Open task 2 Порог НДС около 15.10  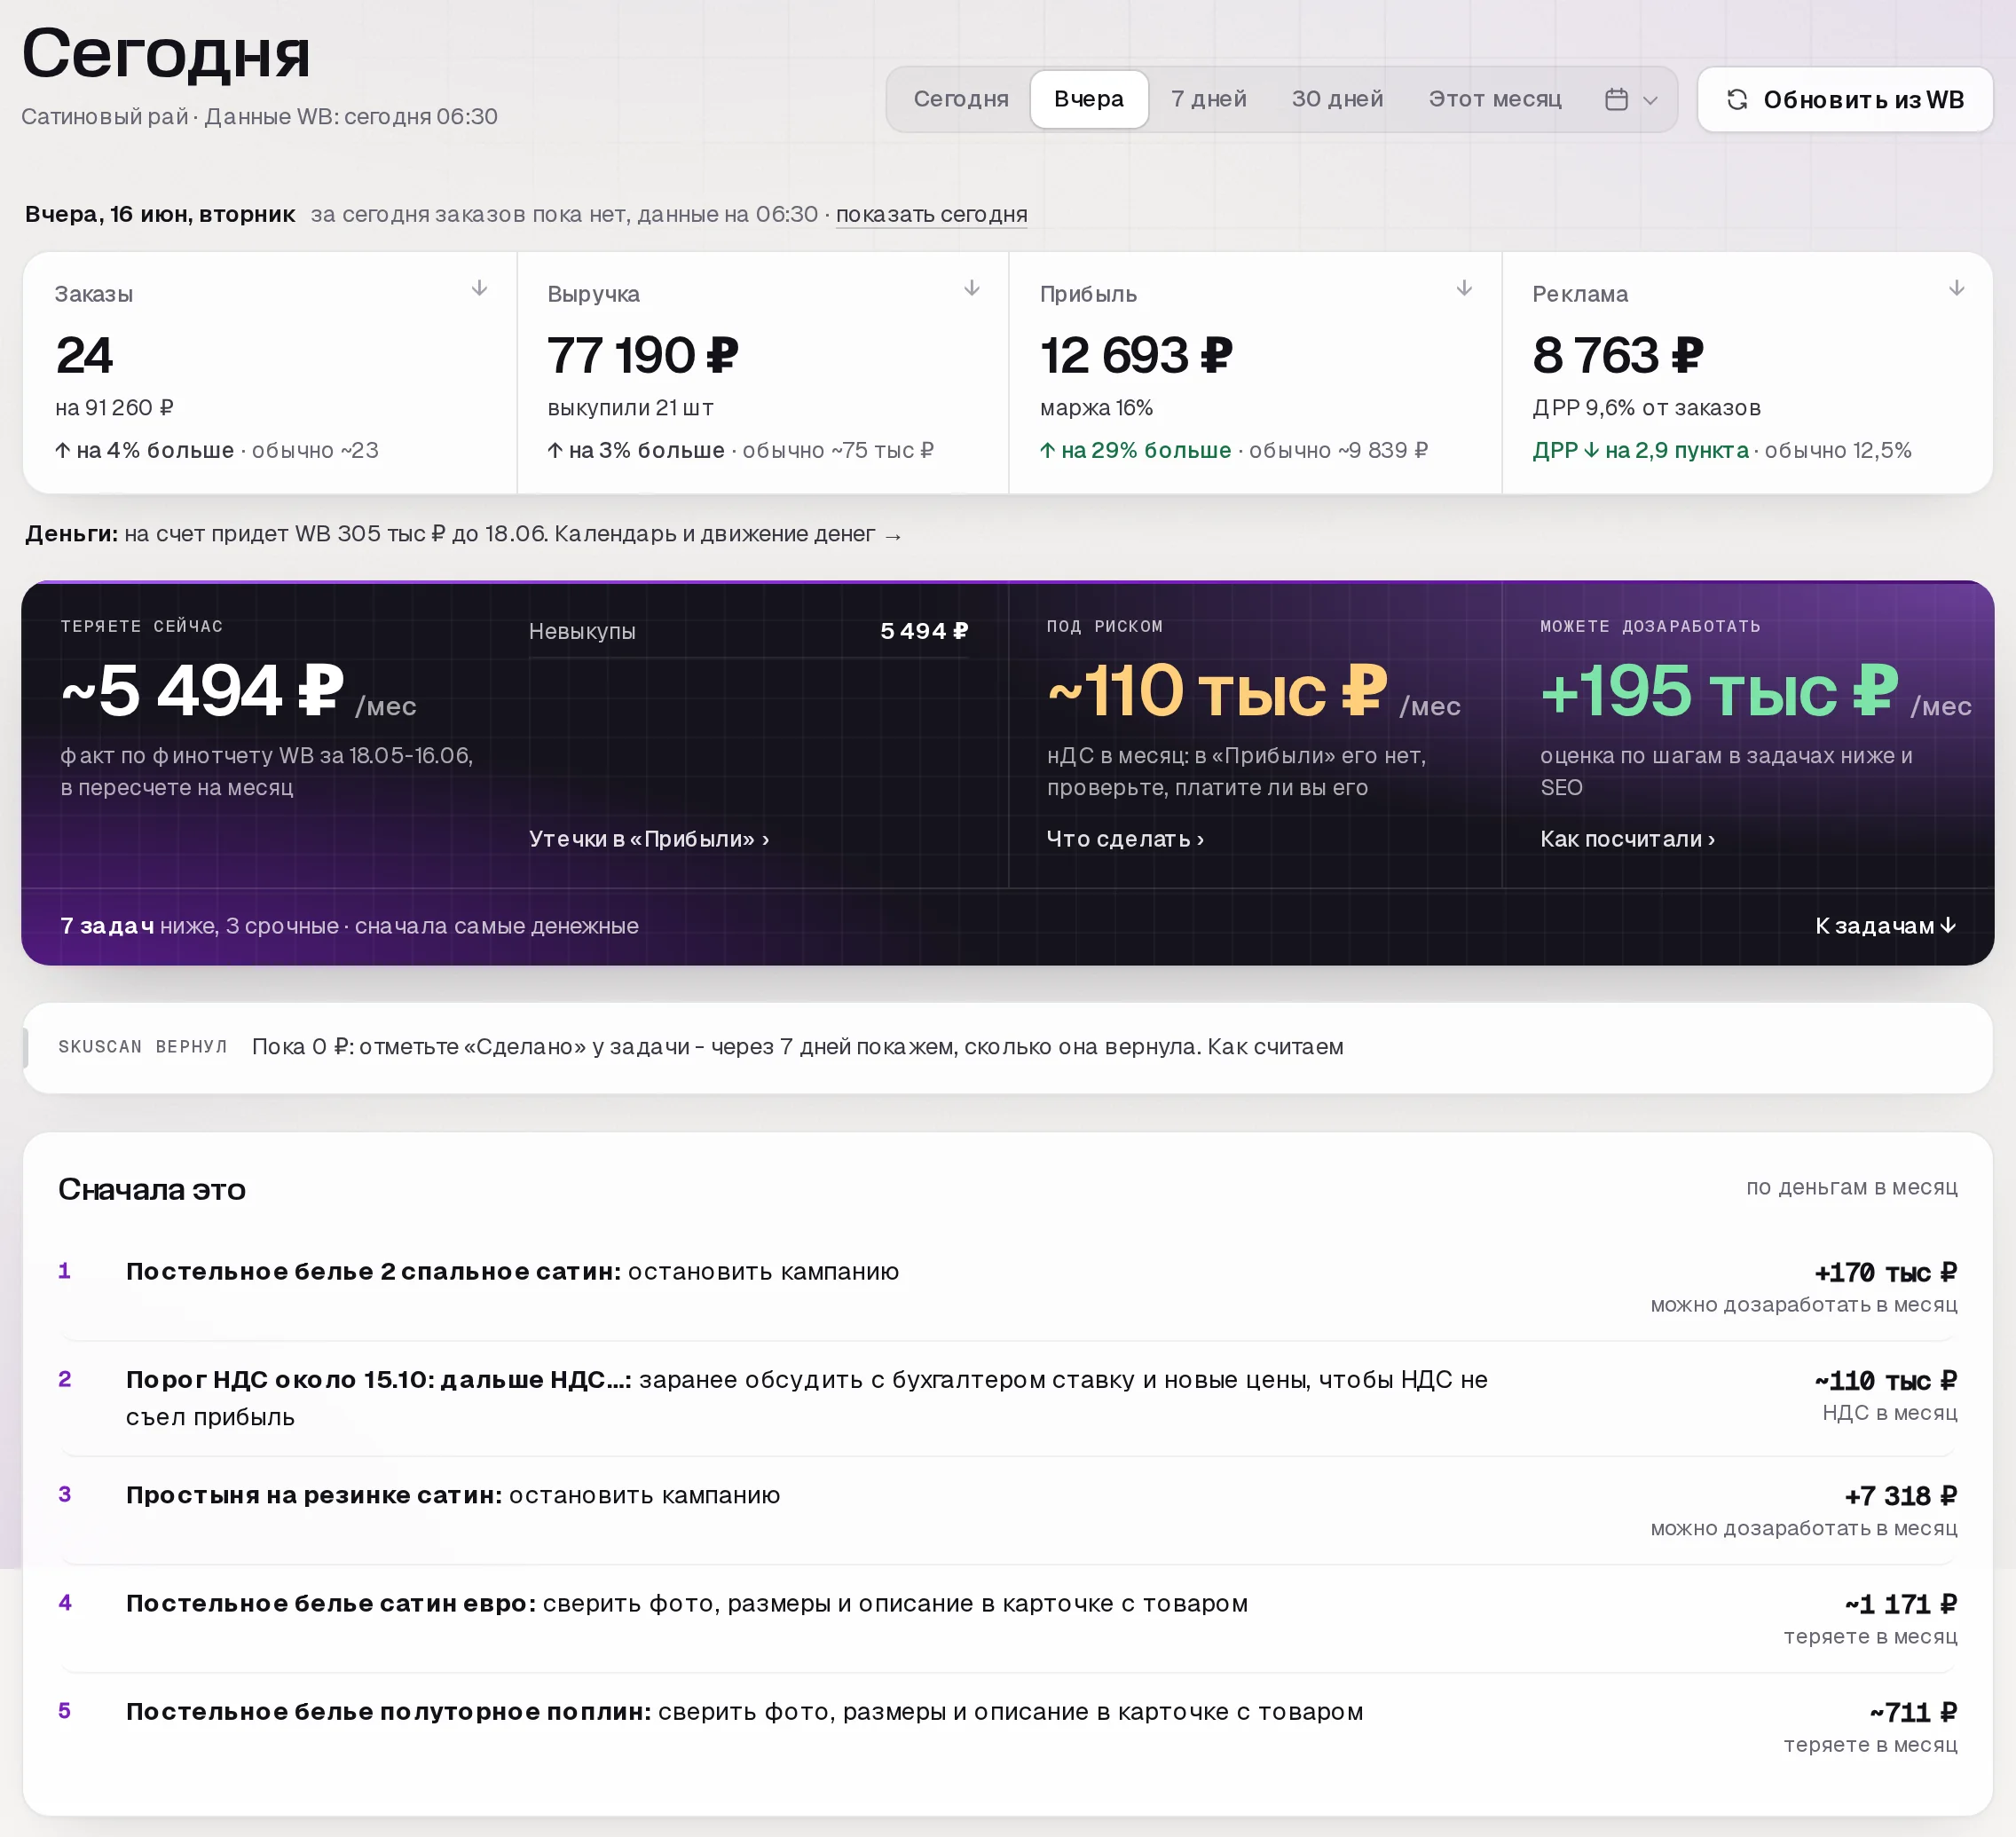1008,1398
